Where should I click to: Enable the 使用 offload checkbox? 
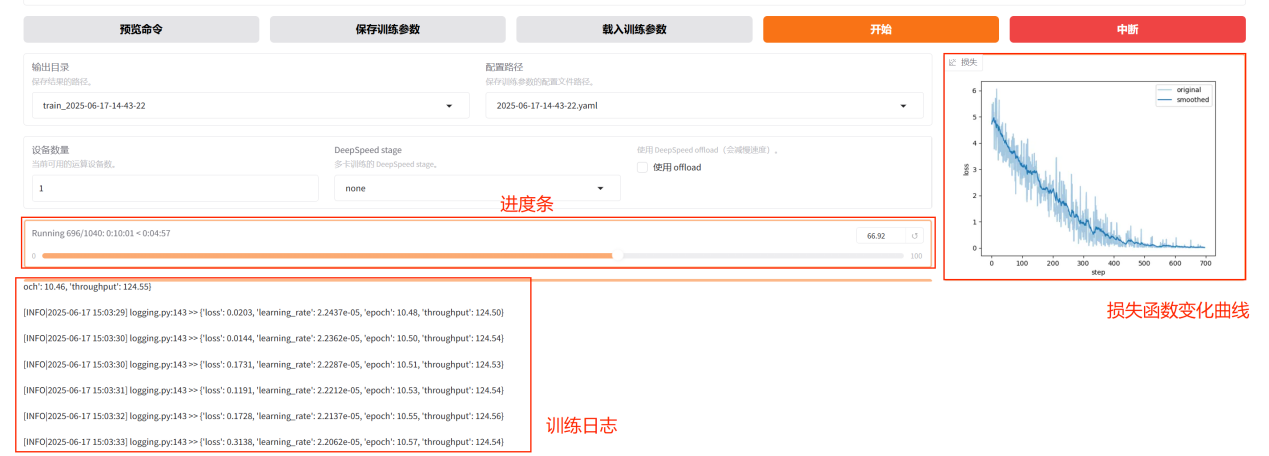643,167
